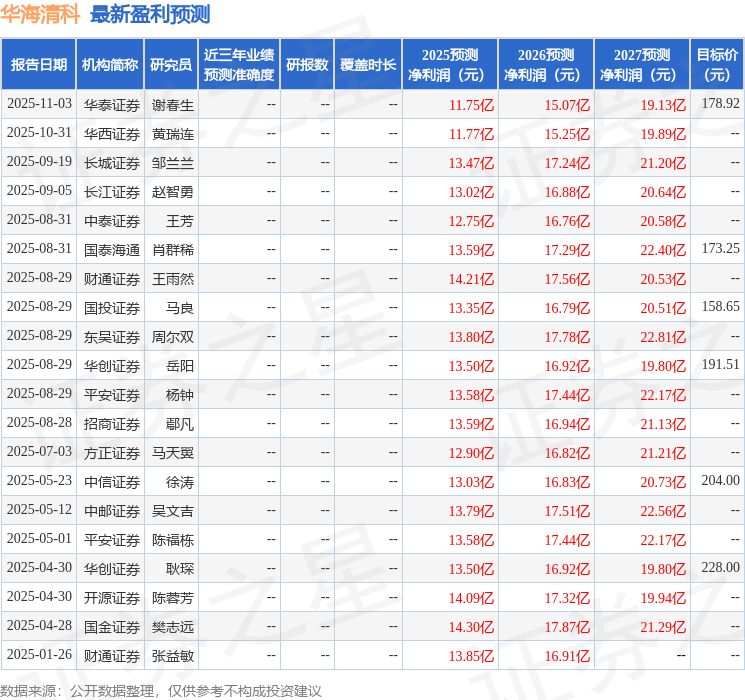This screenshot has width=745, height=700.
Task: Select the 2027预测净利润 column header
Action: click(641, 64)
